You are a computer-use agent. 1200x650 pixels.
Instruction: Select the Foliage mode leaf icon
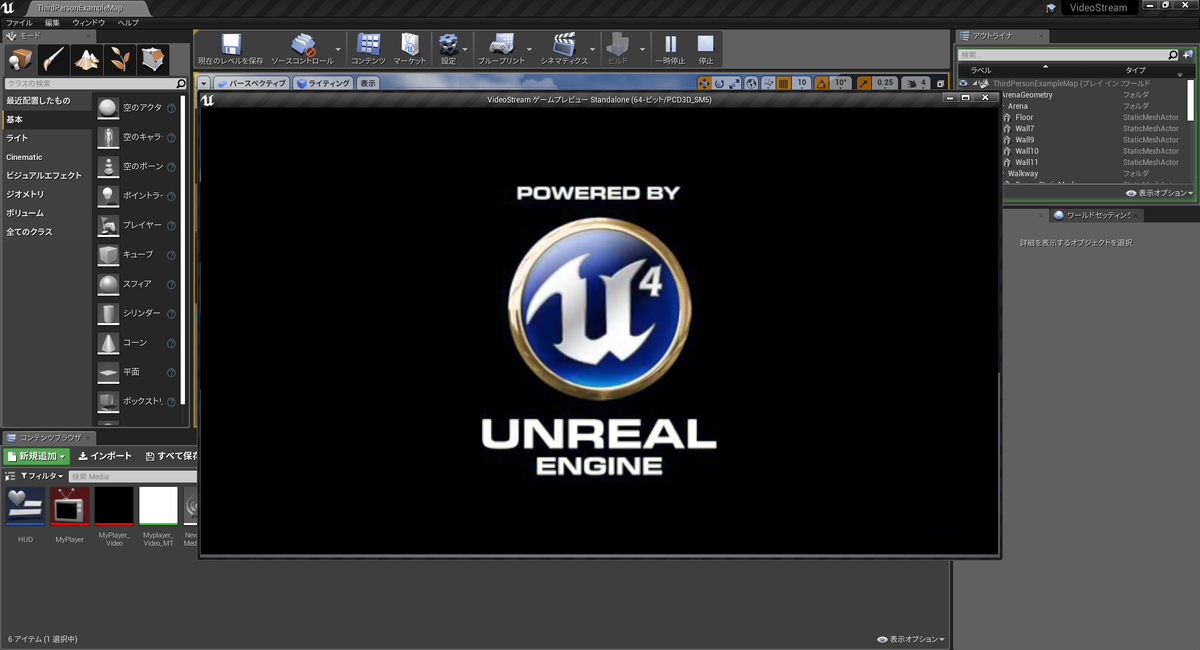tap(120, 60)
